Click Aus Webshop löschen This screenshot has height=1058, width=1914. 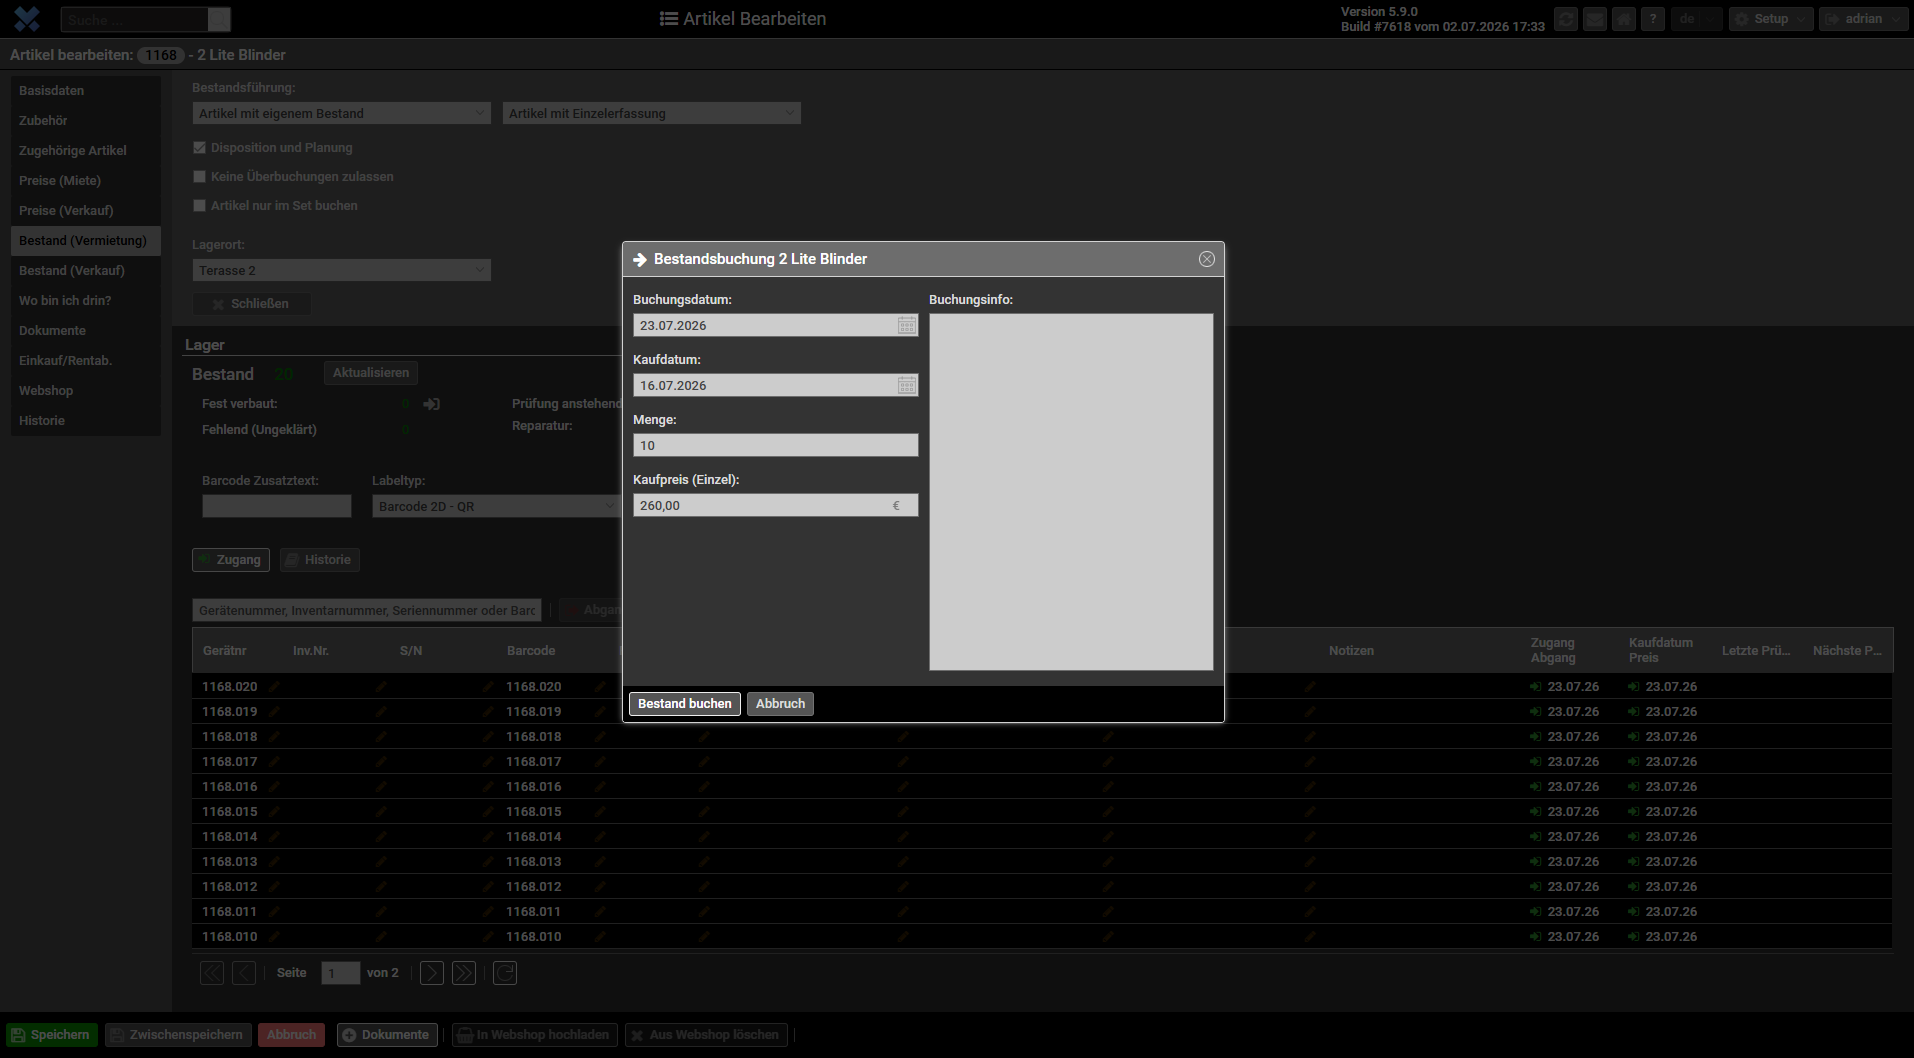706,1035
